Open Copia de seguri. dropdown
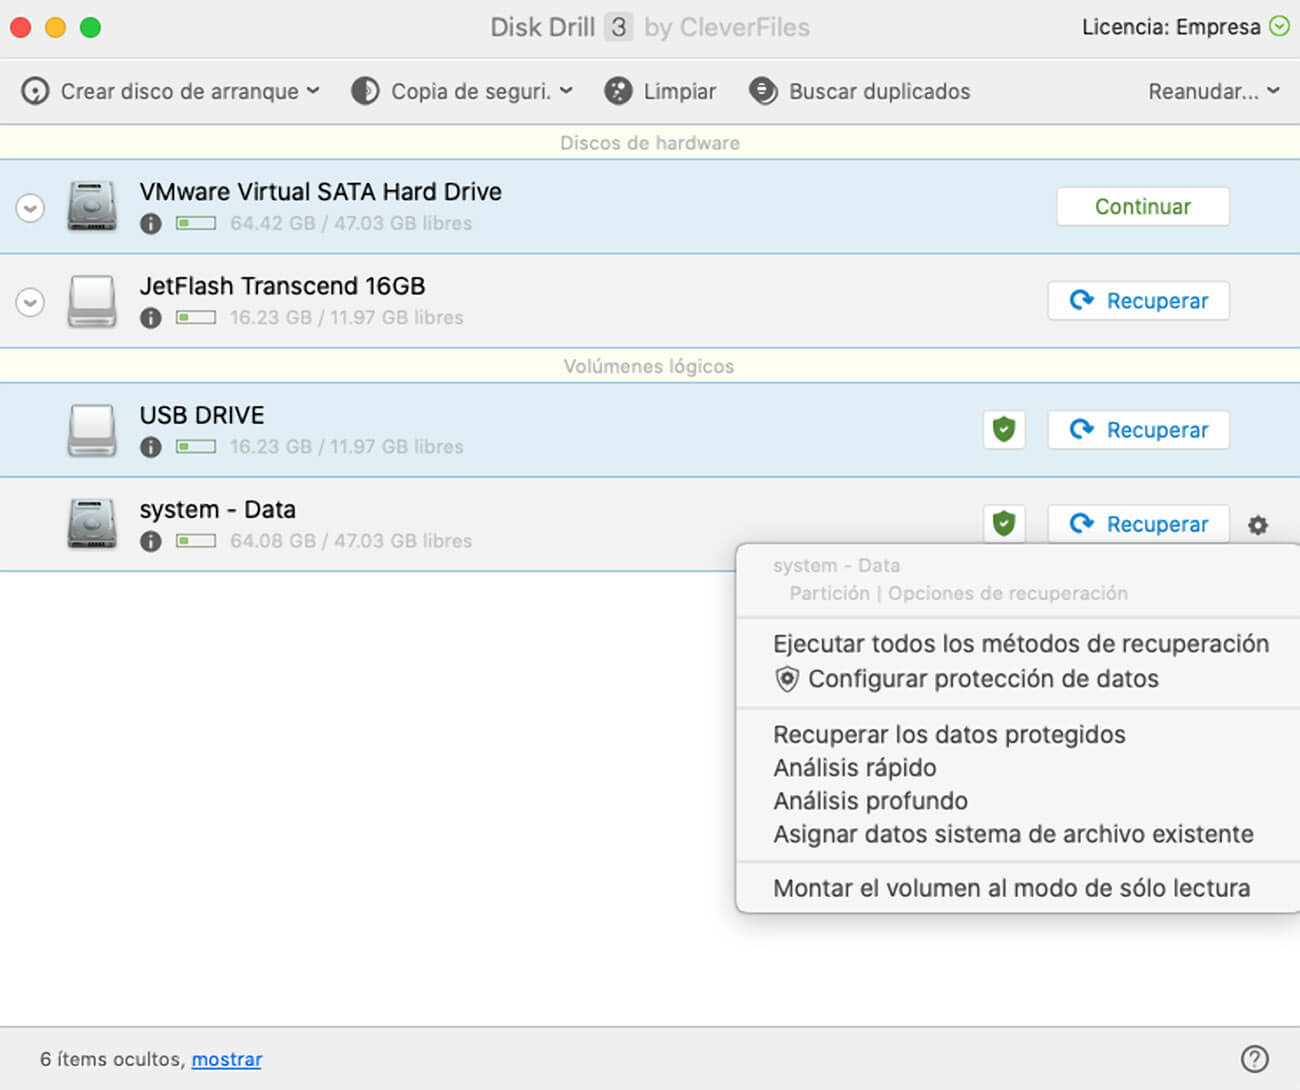 462,91
